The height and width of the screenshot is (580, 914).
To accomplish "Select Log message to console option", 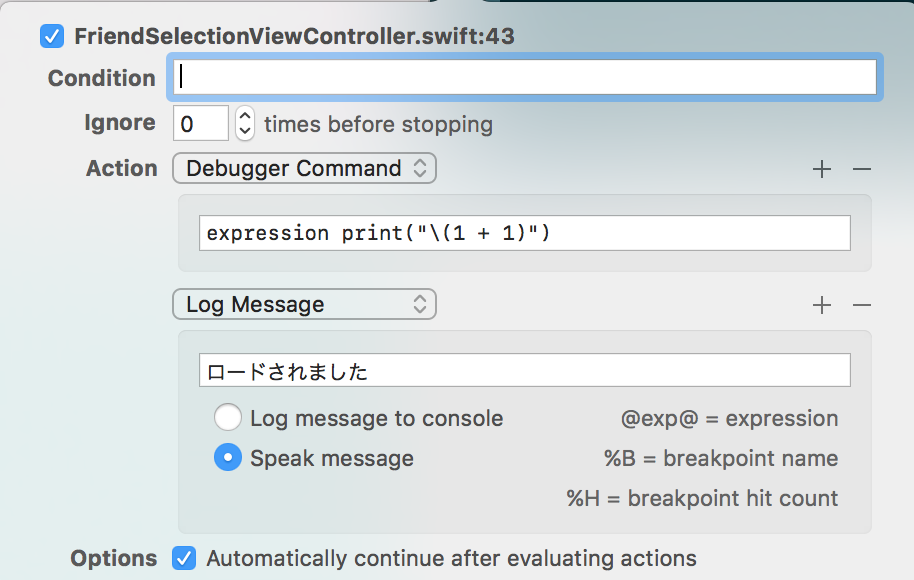I will [228, 418].
